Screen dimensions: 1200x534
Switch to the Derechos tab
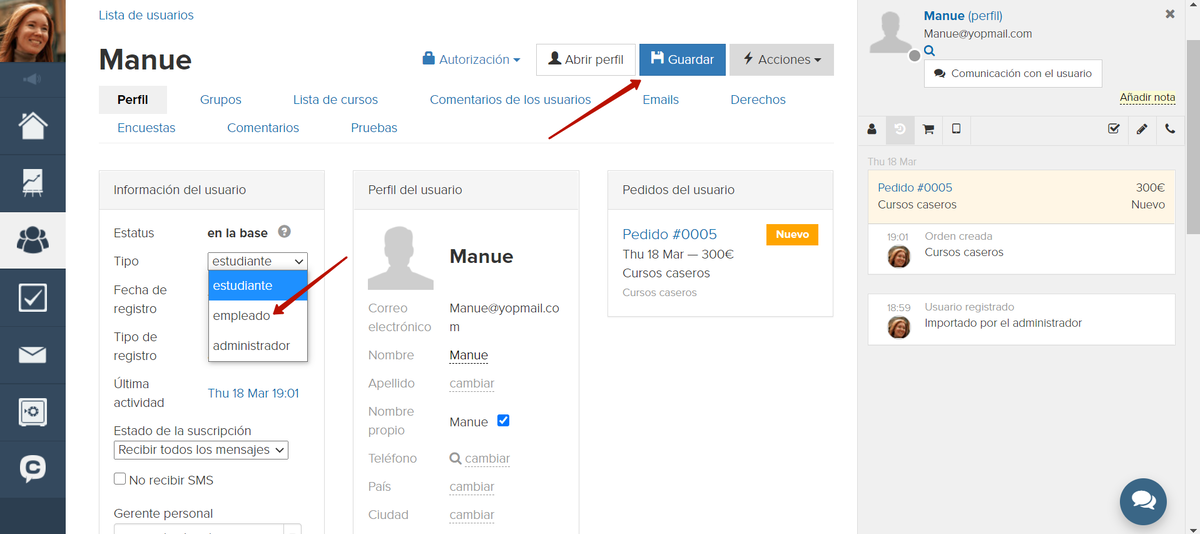point(758,100)
